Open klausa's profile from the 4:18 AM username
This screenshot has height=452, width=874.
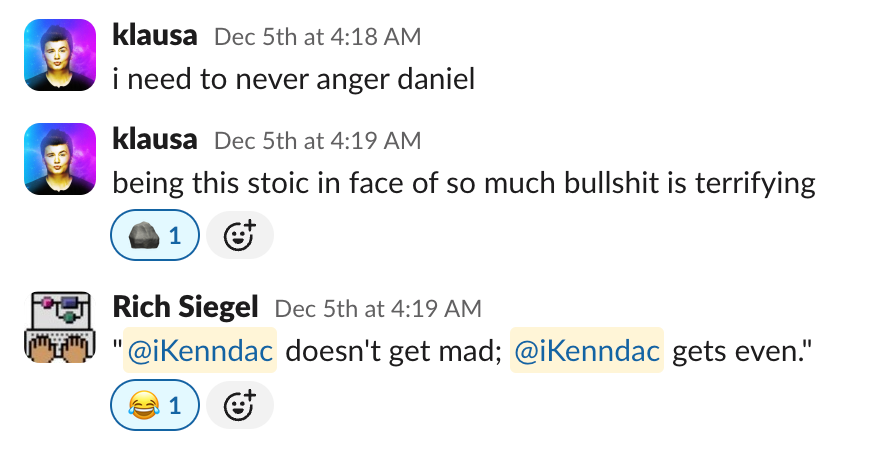pos(154,36)
